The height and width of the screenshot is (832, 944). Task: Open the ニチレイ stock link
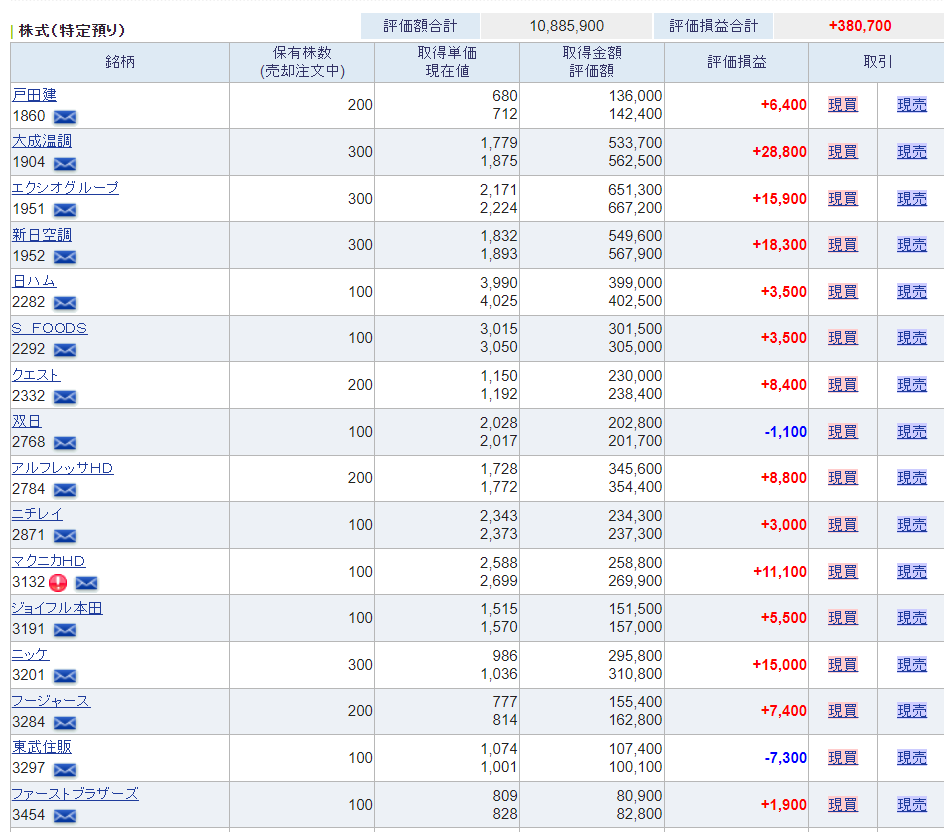point(37,514)
